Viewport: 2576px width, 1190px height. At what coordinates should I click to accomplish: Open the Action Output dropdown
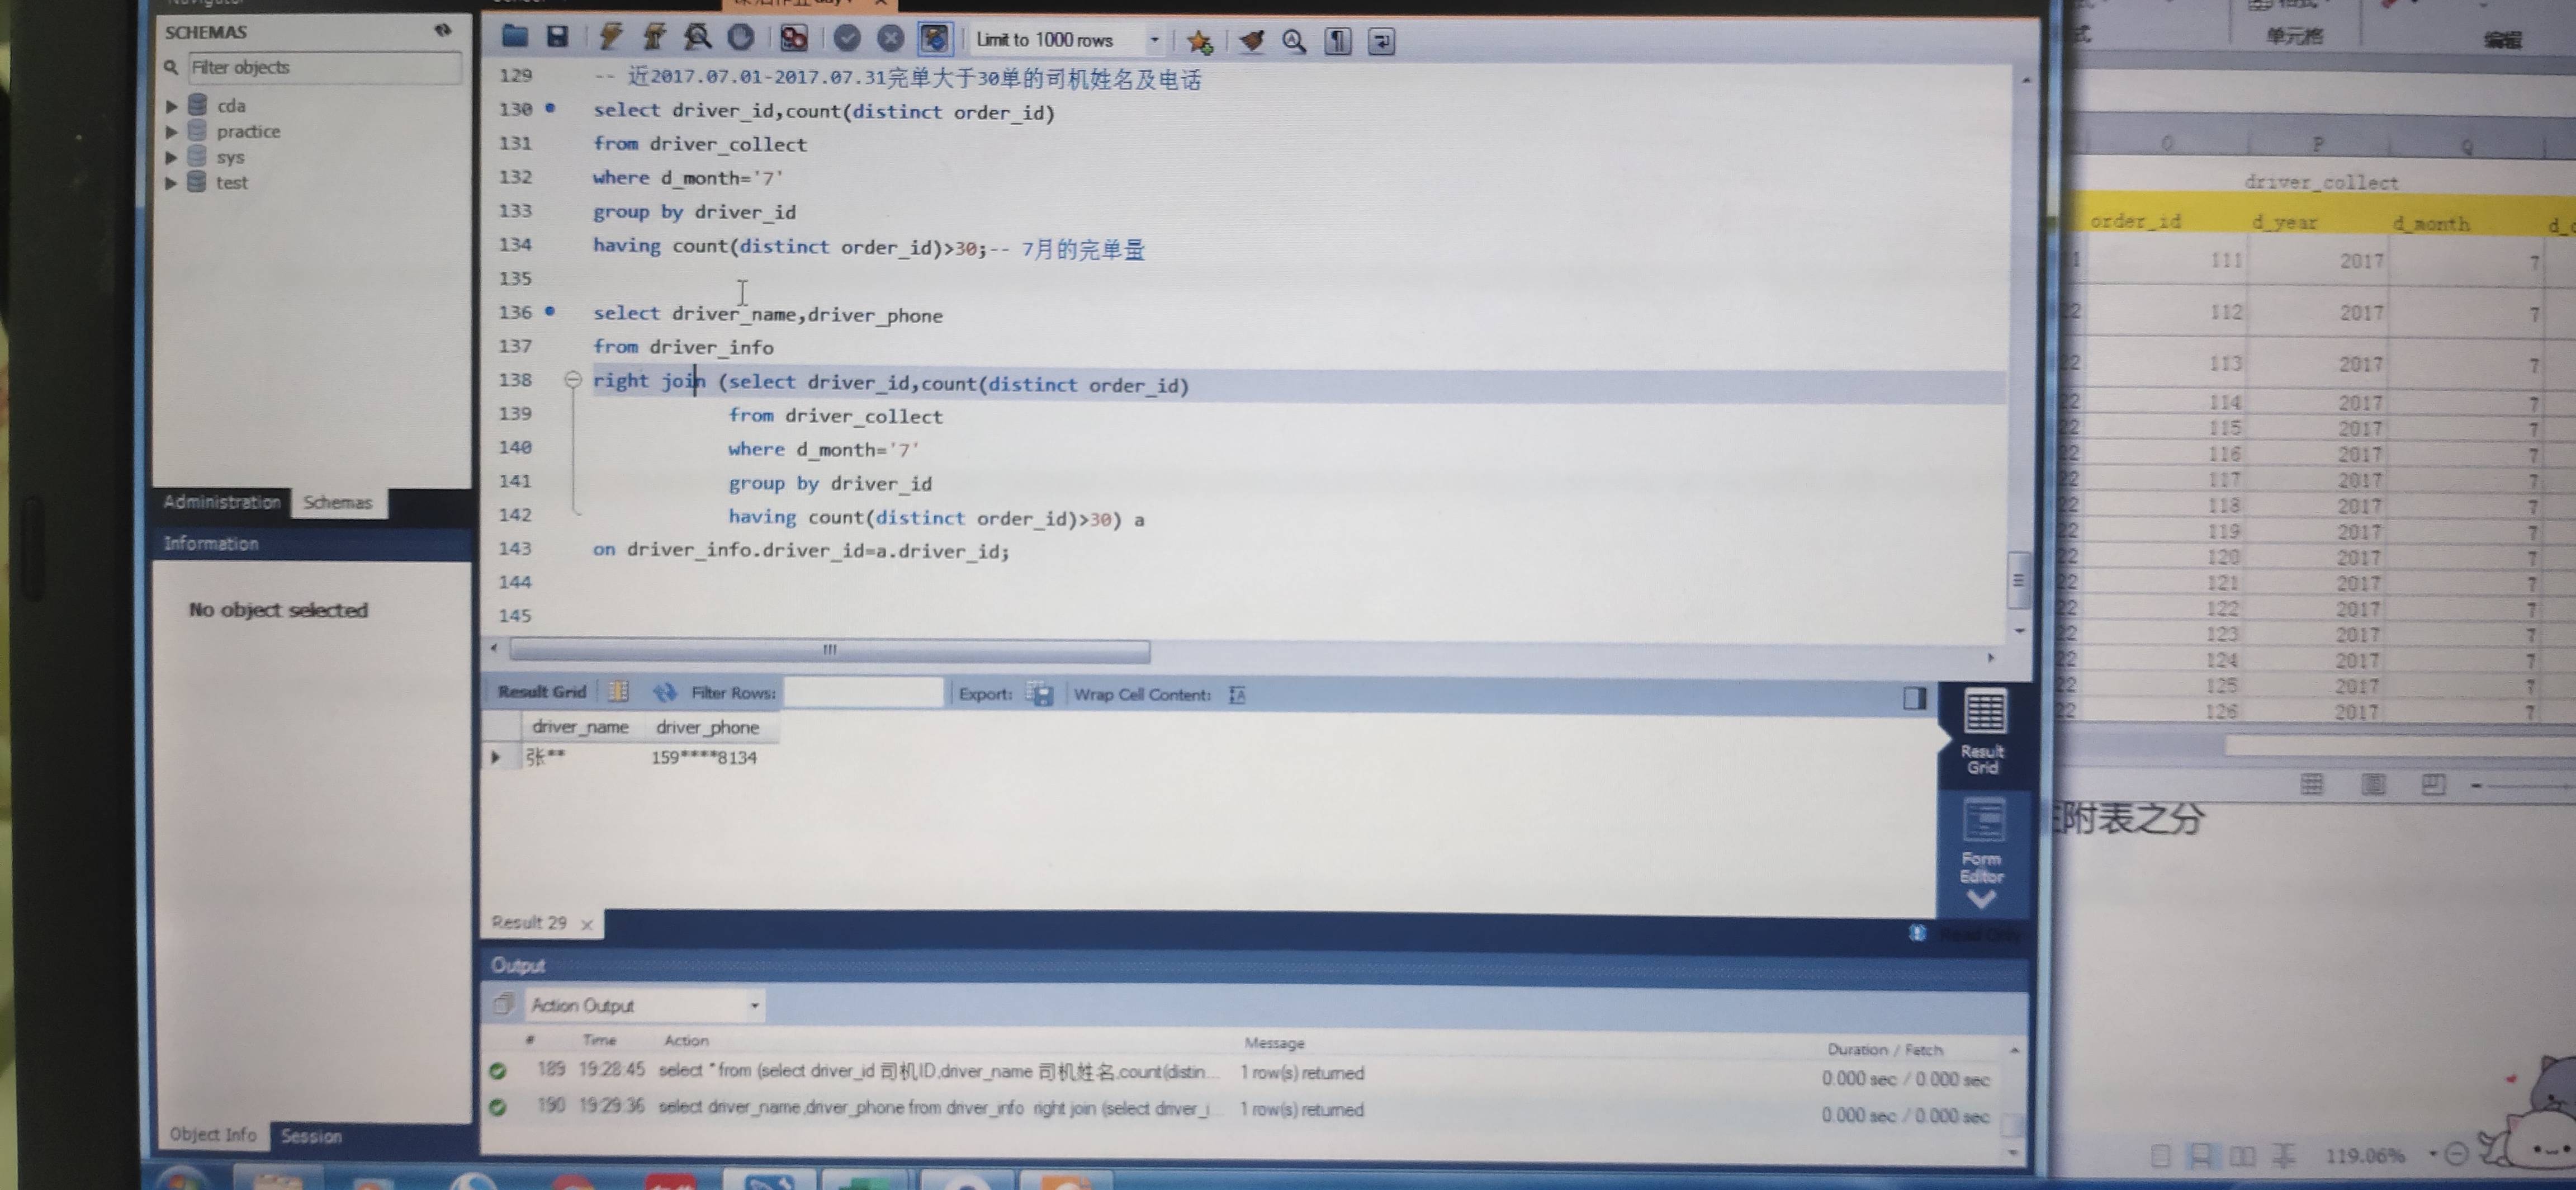click(754, 1005)
